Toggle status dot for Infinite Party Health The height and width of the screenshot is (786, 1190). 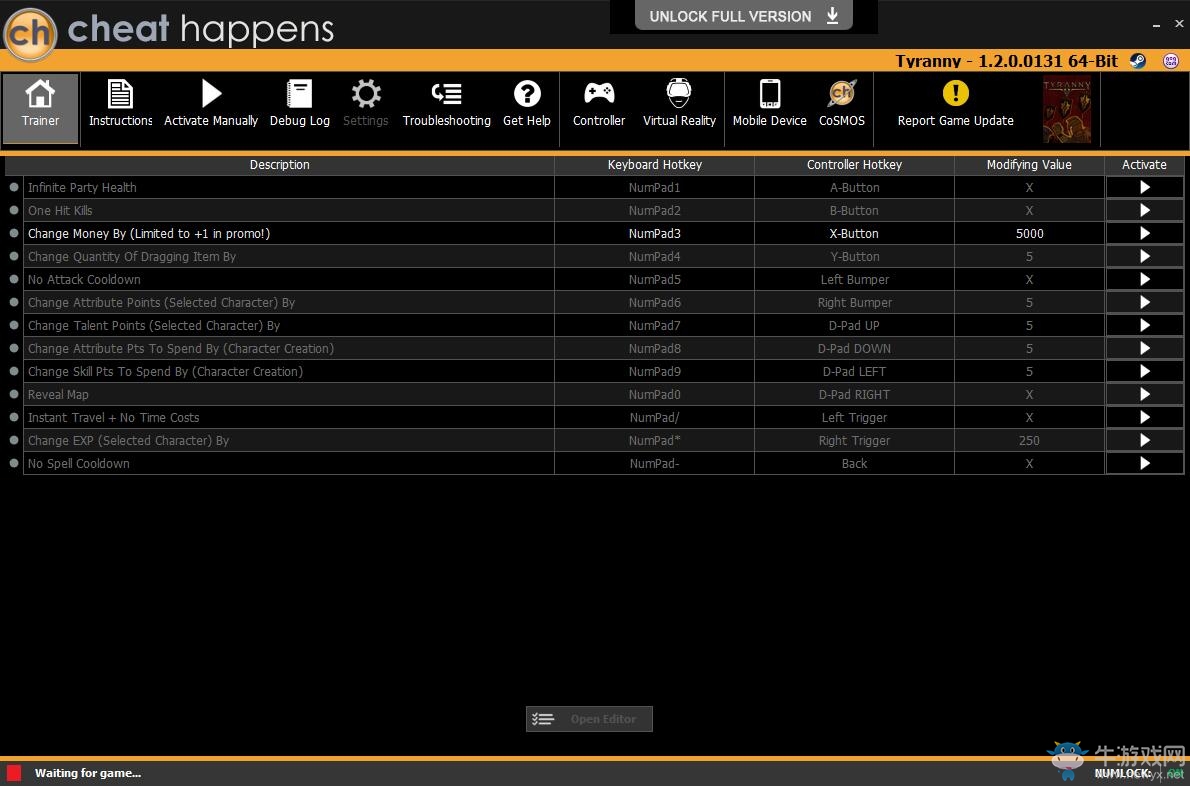pos(14,187)
